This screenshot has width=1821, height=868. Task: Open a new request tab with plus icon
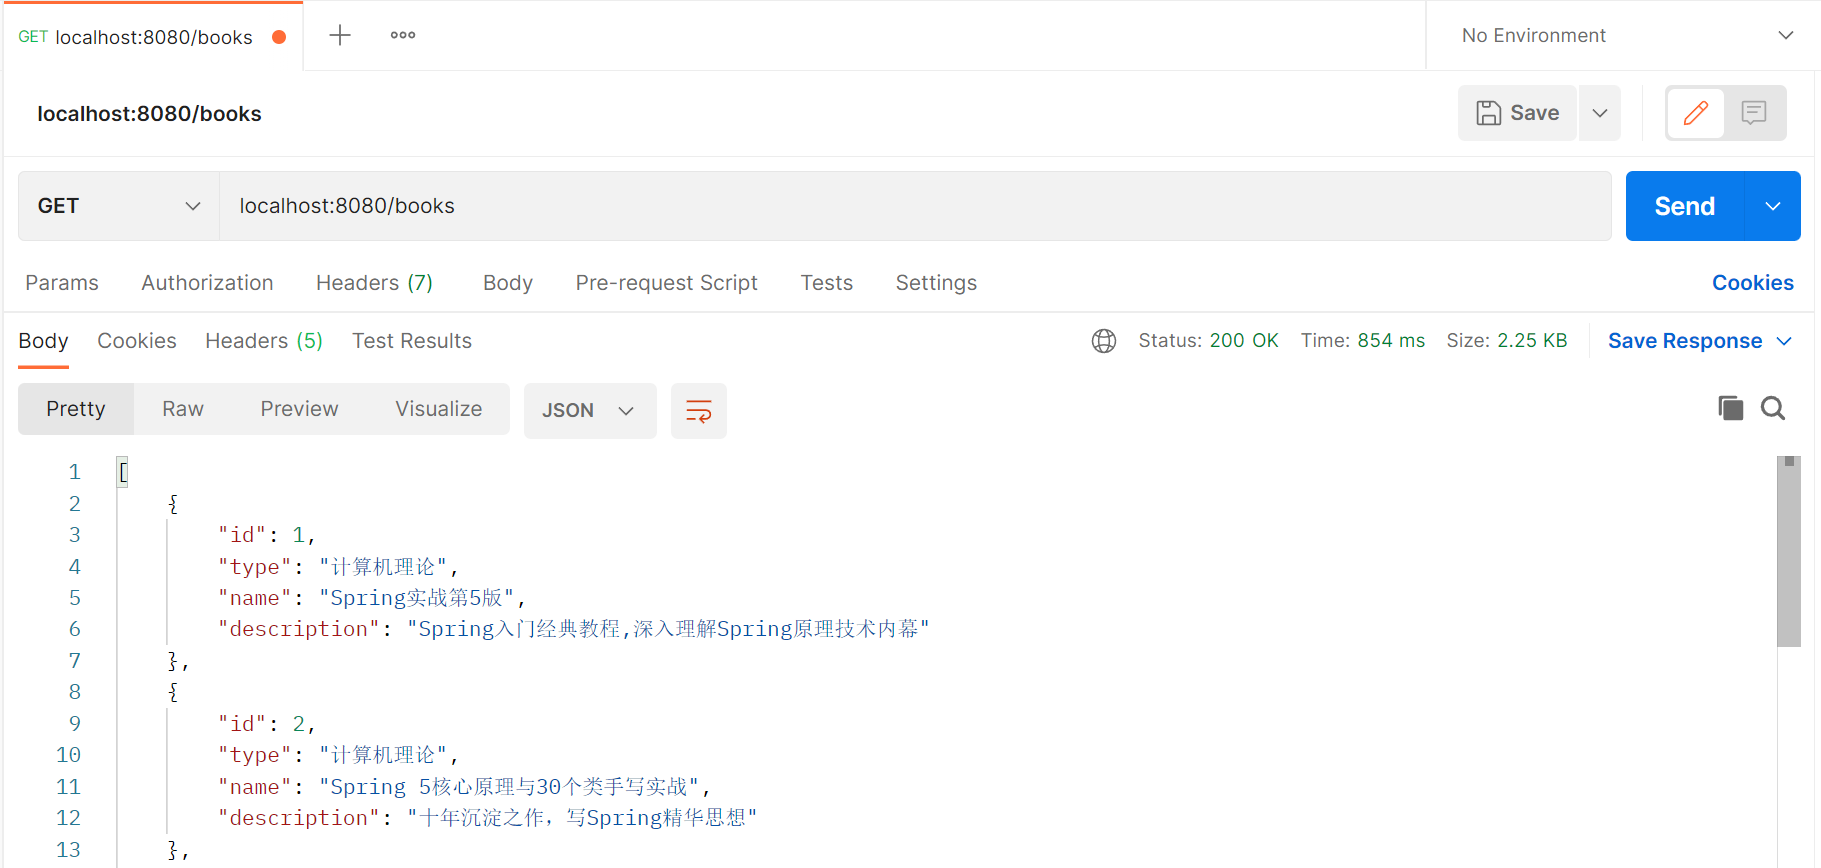click(x=340, y=35)
